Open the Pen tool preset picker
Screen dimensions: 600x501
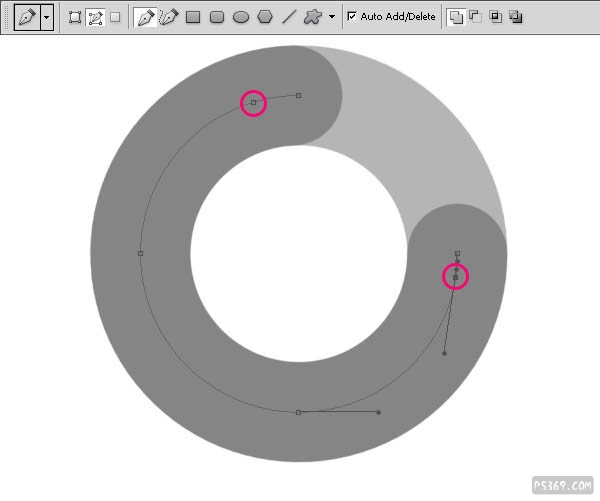[x=26, y=17]
